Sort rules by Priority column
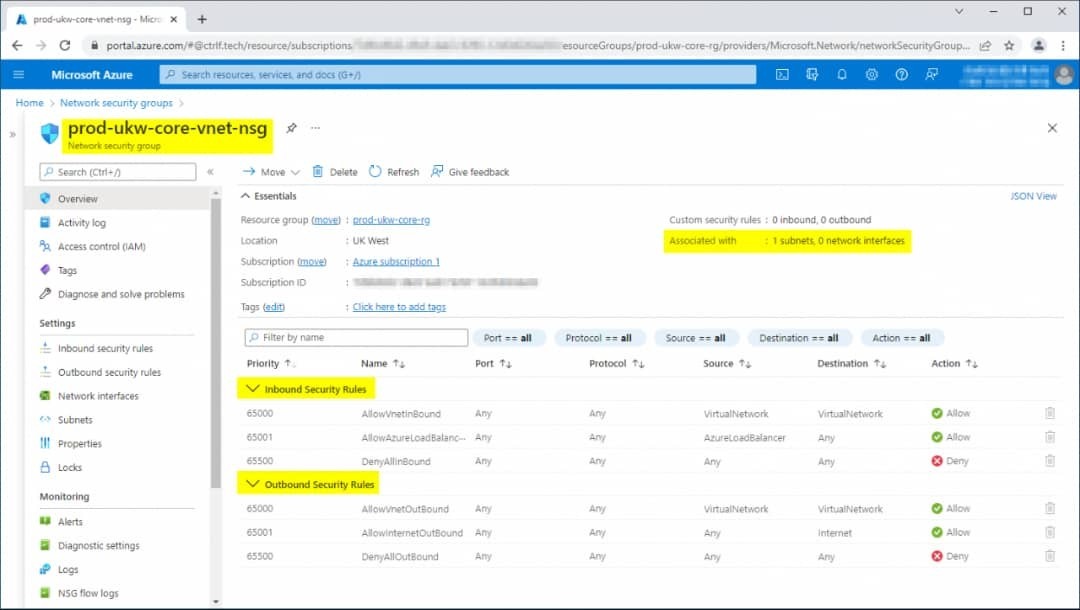The height and width of the screenshot is (610, 1080). coord(270,364)
